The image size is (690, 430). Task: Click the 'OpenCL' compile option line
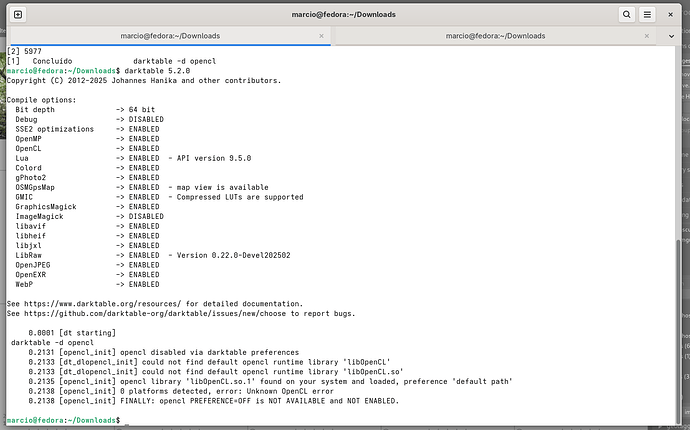(x=87, y=148)
